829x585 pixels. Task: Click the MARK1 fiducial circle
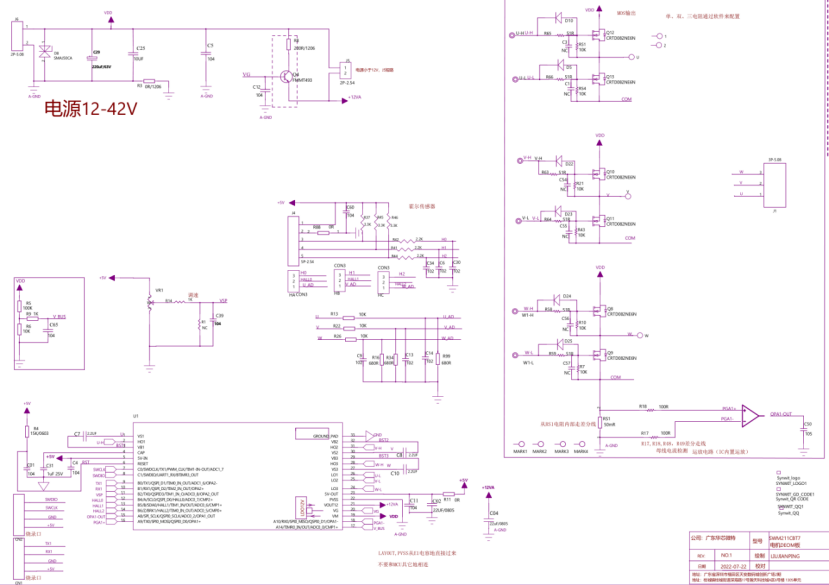[520, 443]
